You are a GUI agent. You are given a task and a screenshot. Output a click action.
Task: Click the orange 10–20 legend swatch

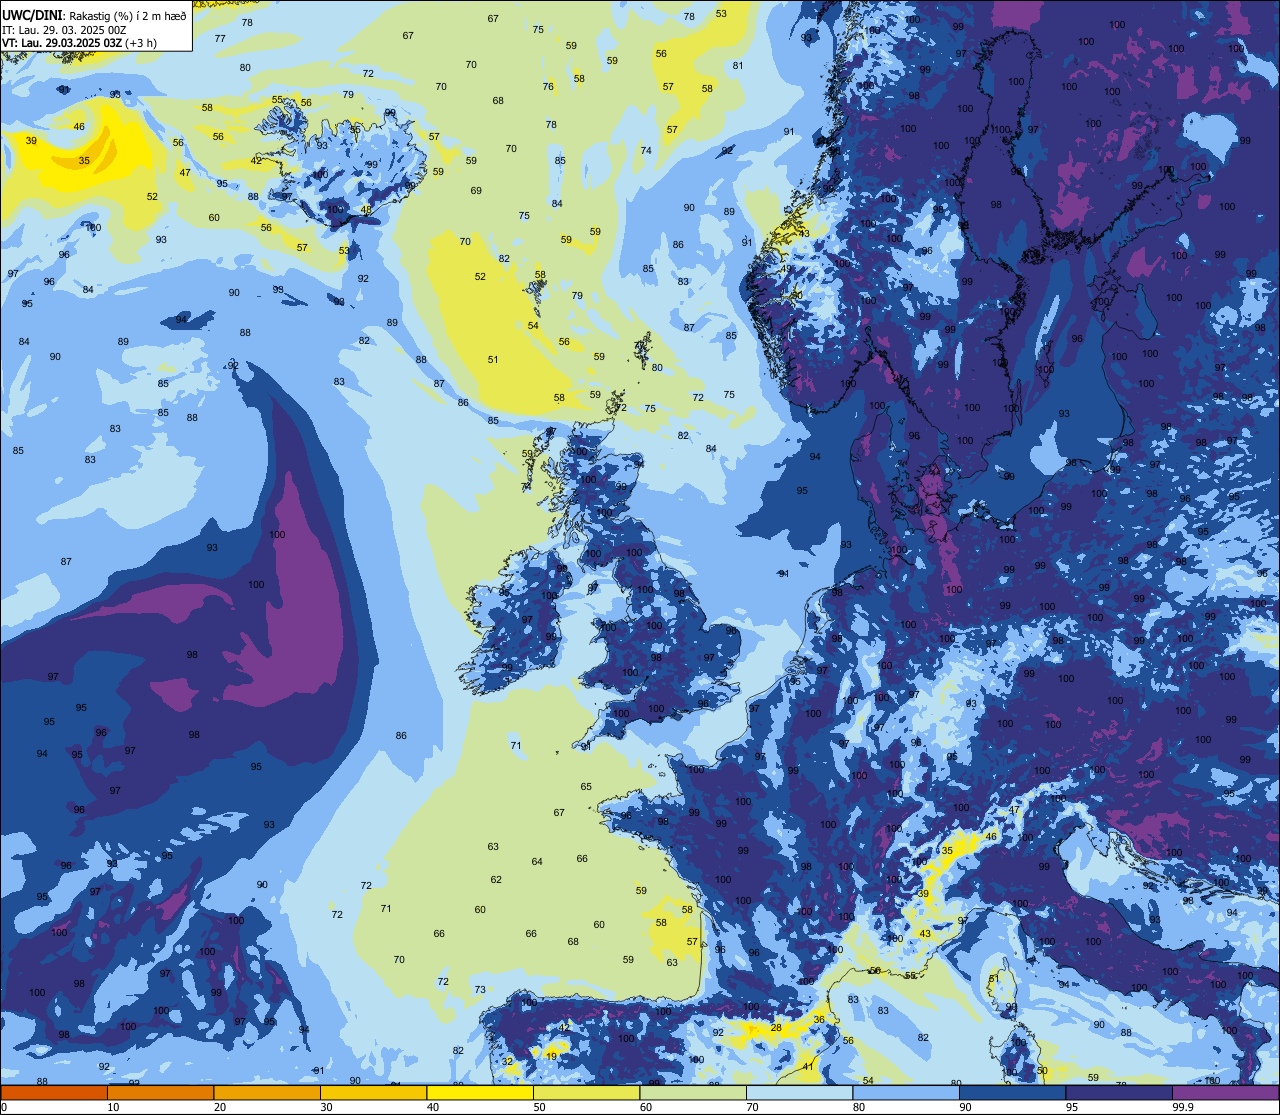pyautogui.click(x=160, y=1092)
